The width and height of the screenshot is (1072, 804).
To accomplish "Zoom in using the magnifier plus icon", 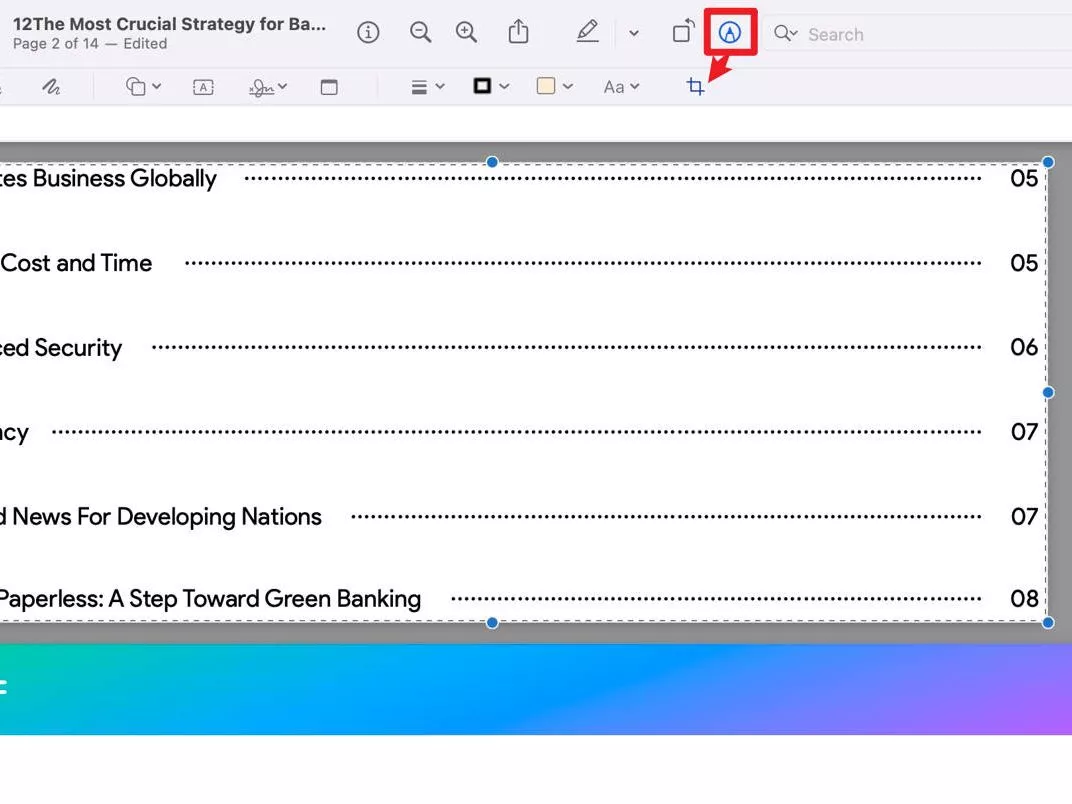I will pyautogui.click(x=466, y=32).
